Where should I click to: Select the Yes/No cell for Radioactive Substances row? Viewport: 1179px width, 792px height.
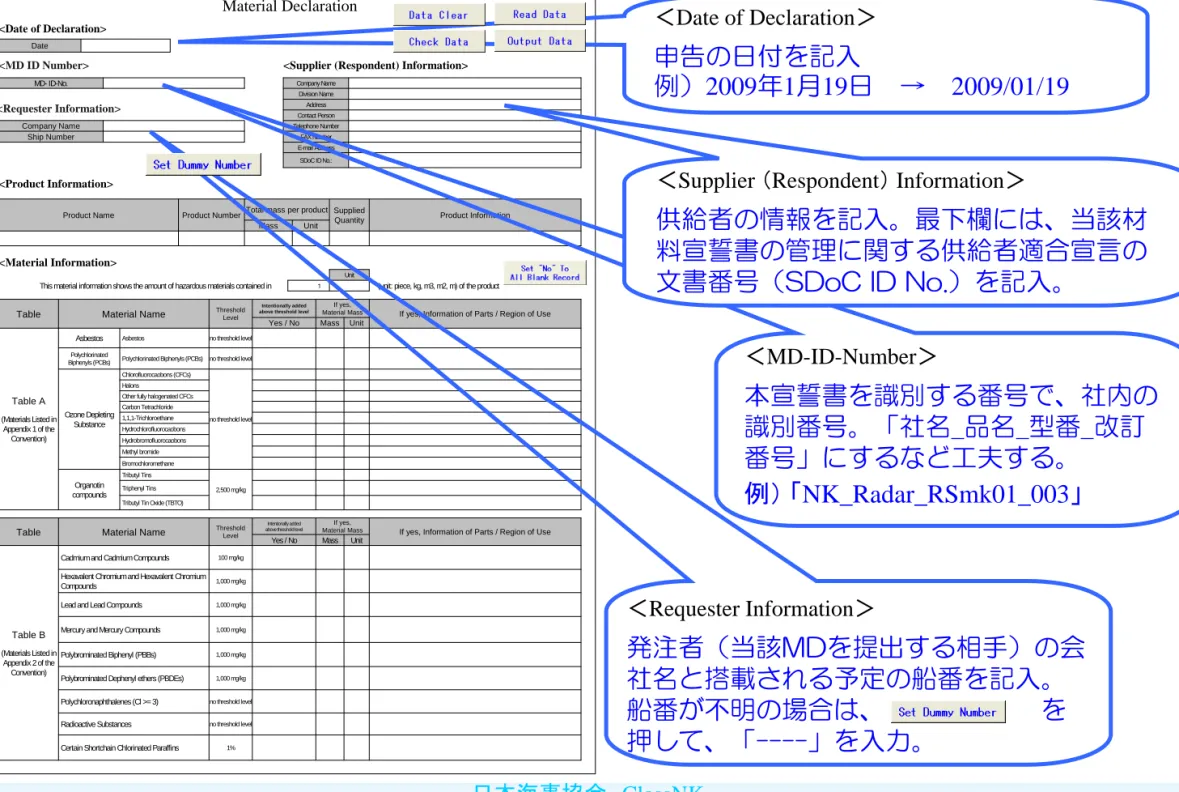tap(283, 724)
